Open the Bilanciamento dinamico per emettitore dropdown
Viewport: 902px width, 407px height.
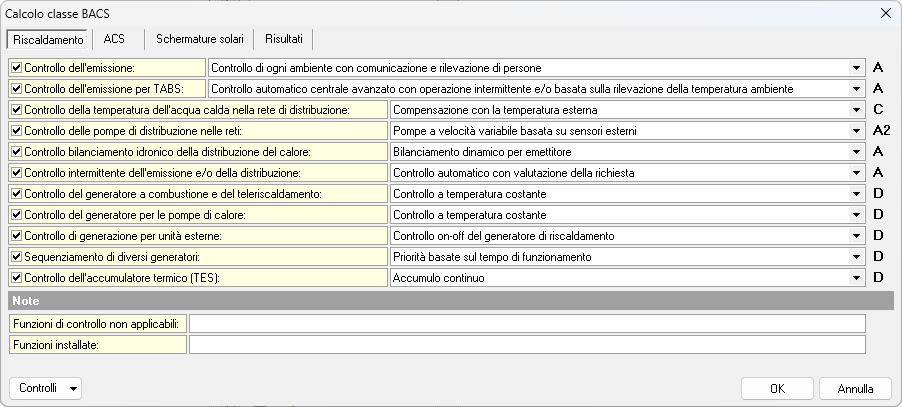(857, 152)
